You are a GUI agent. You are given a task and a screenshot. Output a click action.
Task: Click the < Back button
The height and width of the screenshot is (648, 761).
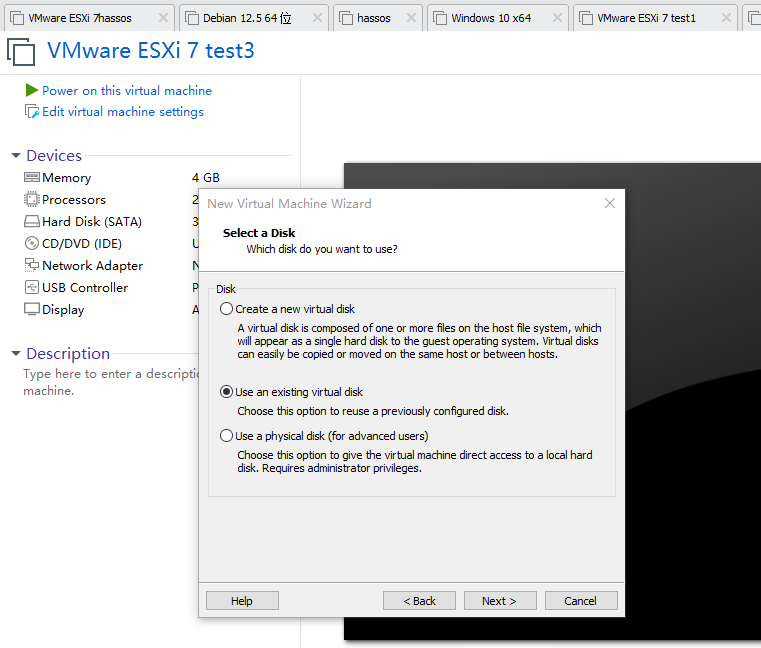click(x=419, y=601)
